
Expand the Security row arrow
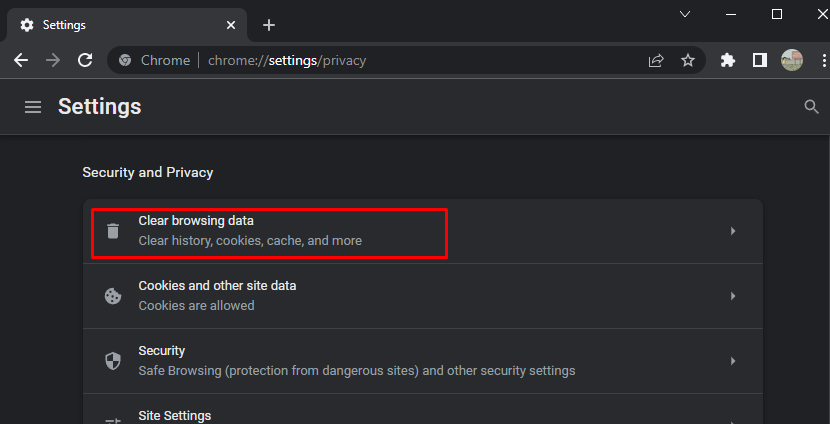tap(733, 361)
